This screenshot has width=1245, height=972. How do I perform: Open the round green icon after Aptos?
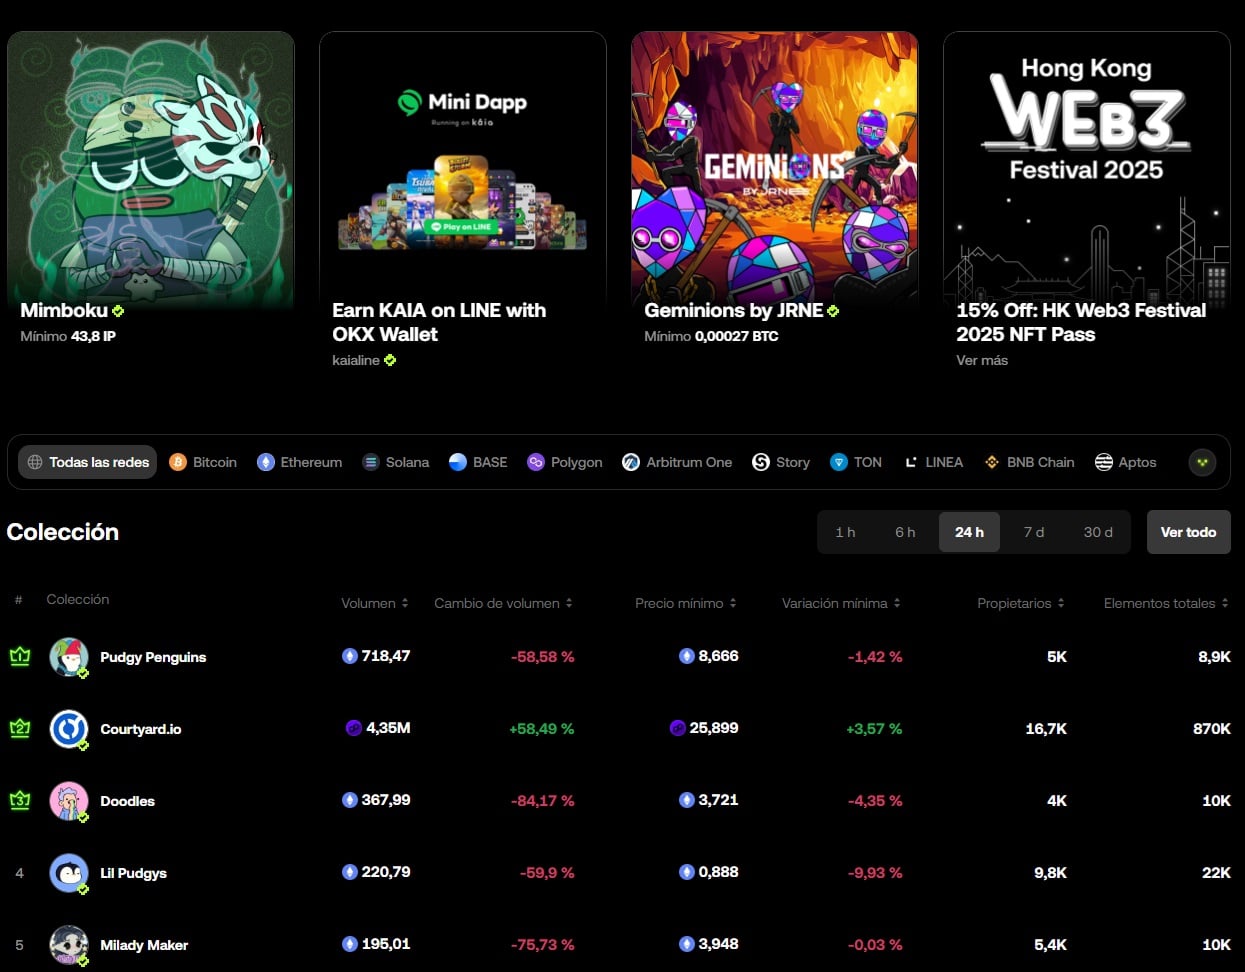1202,462
